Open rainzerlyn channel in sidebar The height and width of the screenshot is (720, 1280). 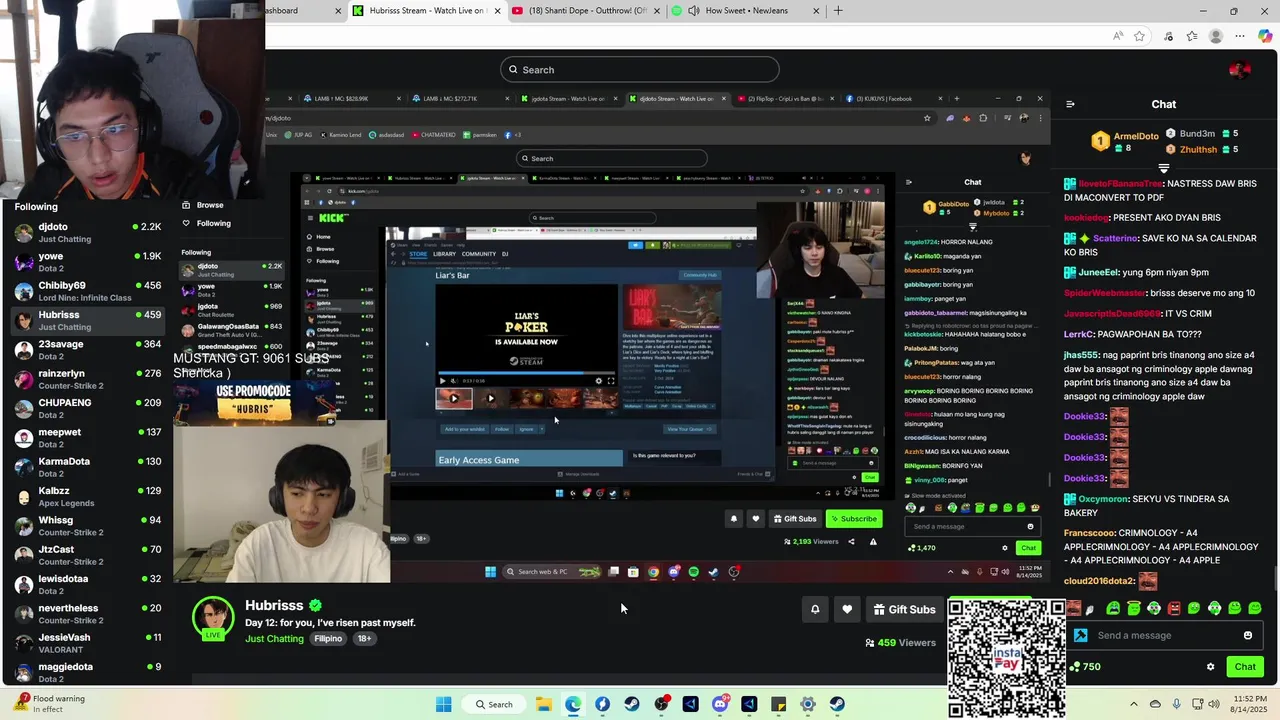86,379
